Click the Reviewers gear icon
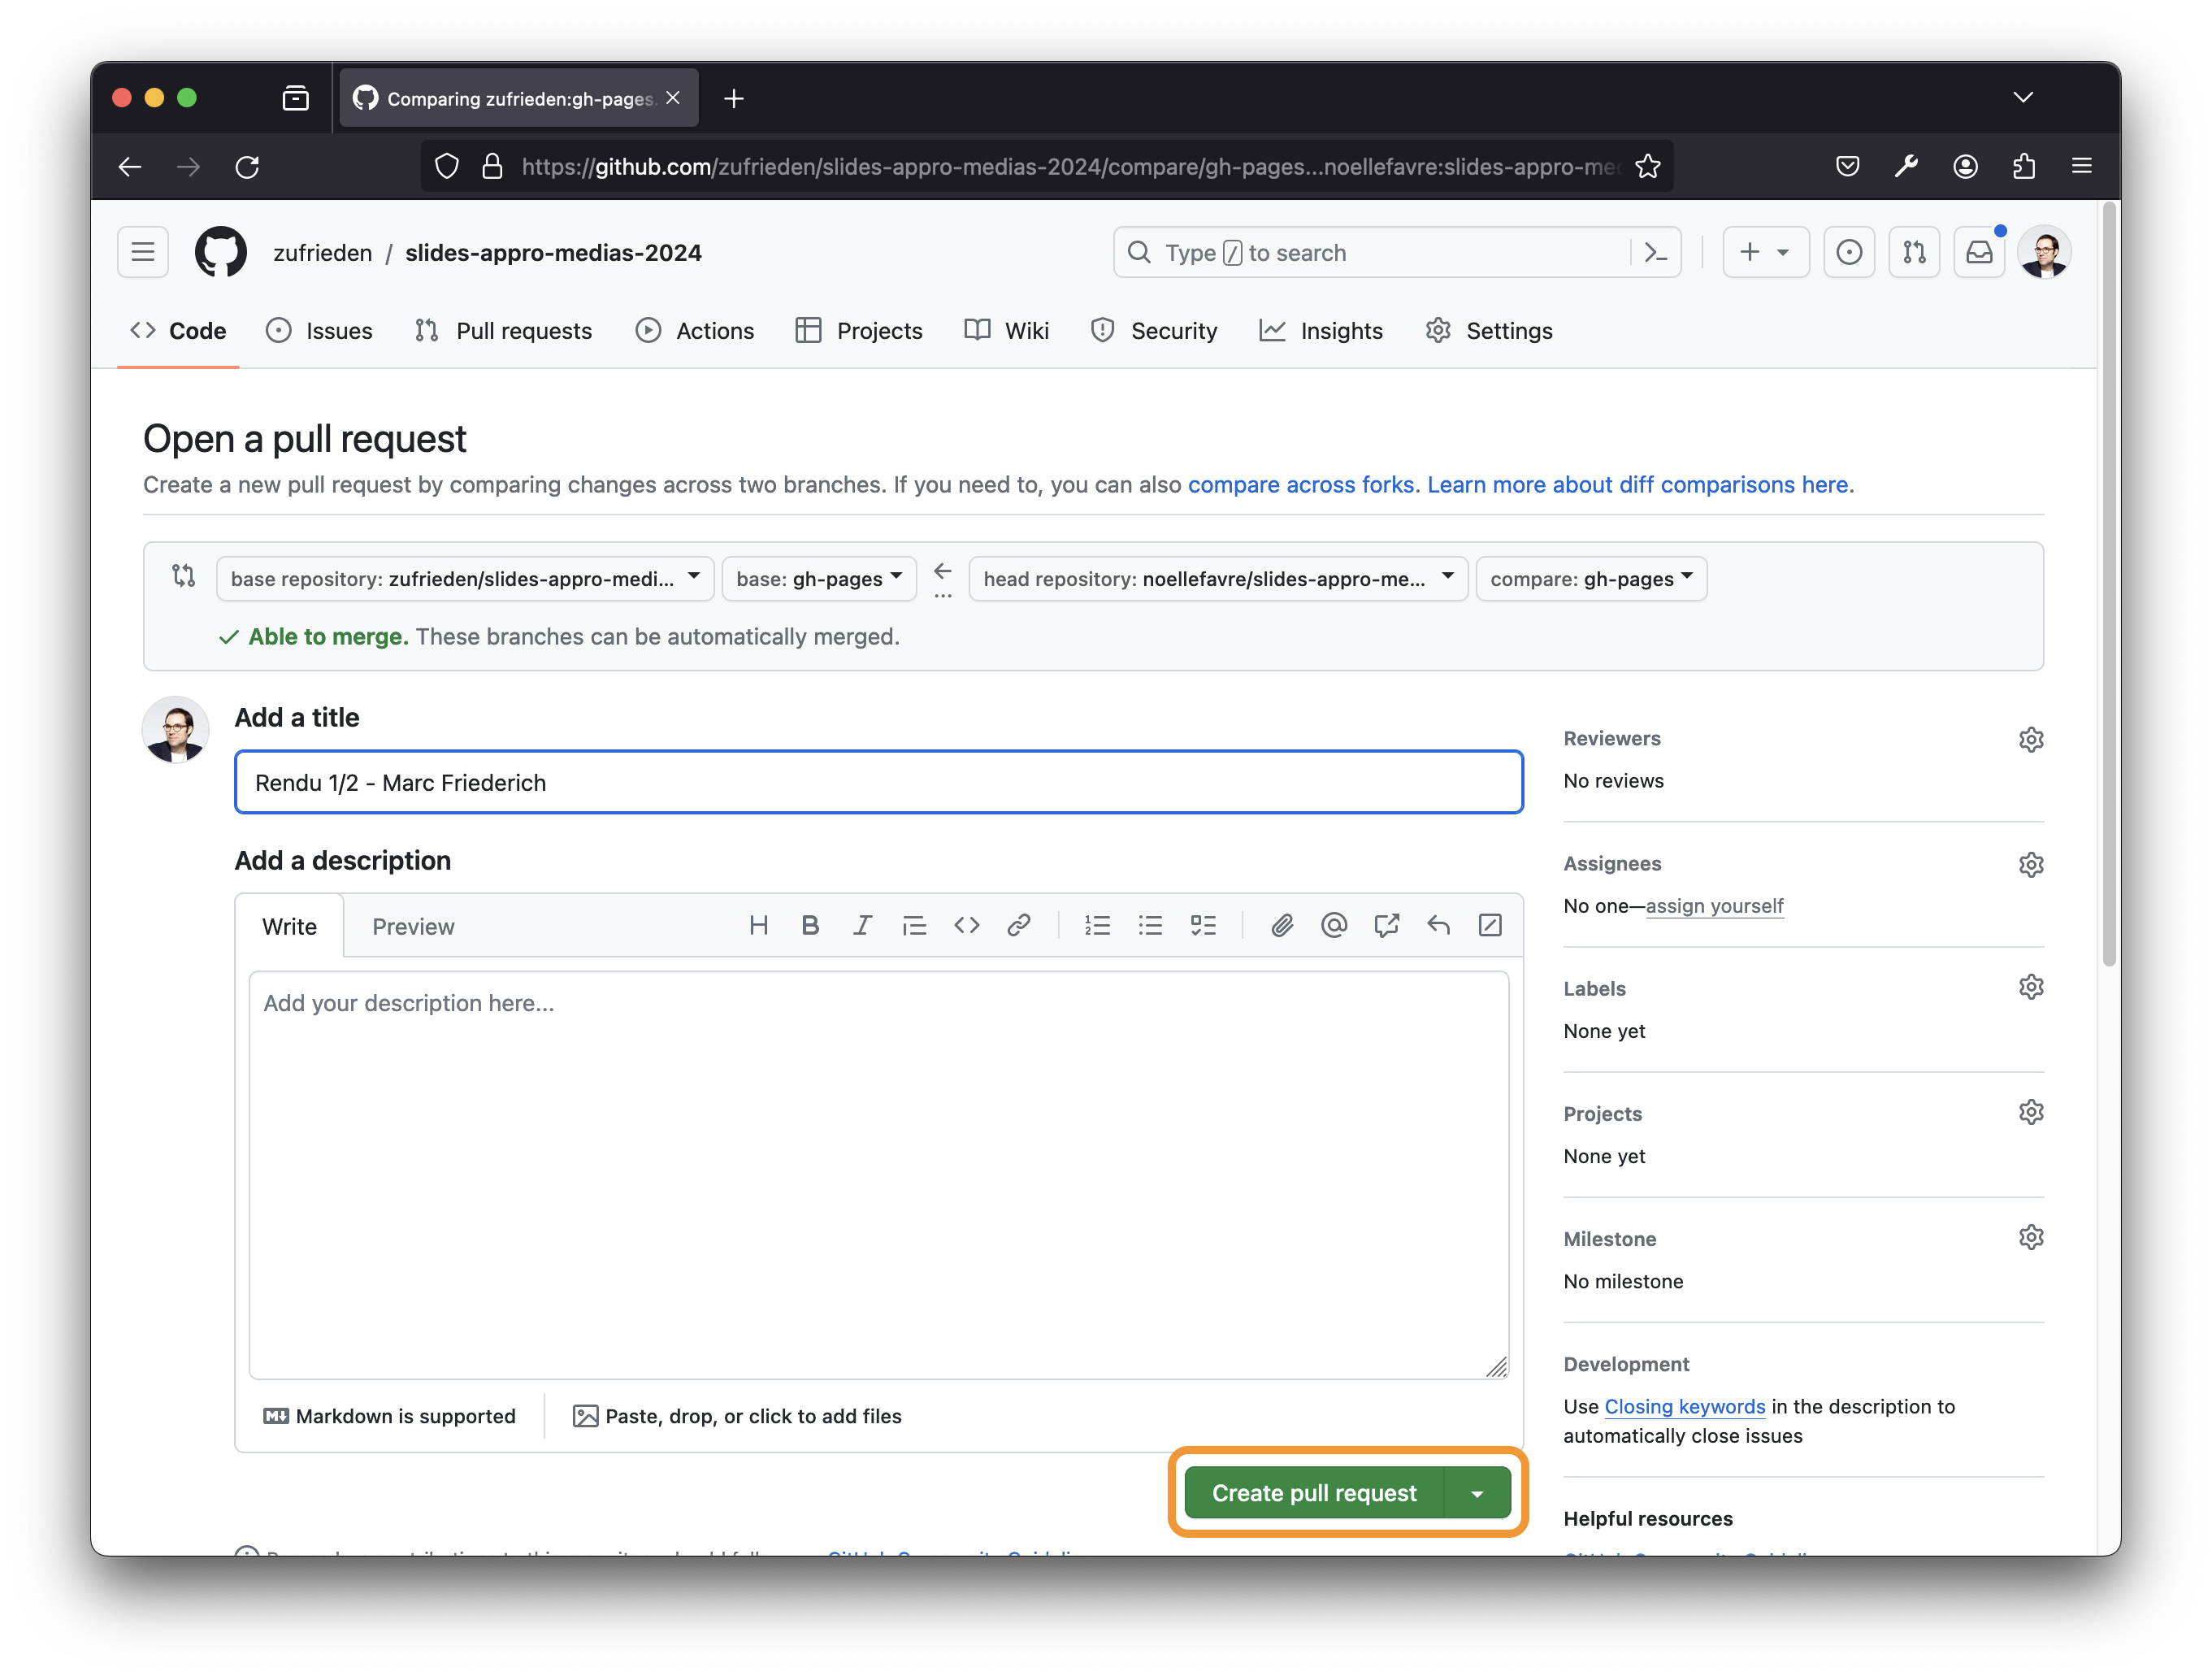 [2030, 740]
